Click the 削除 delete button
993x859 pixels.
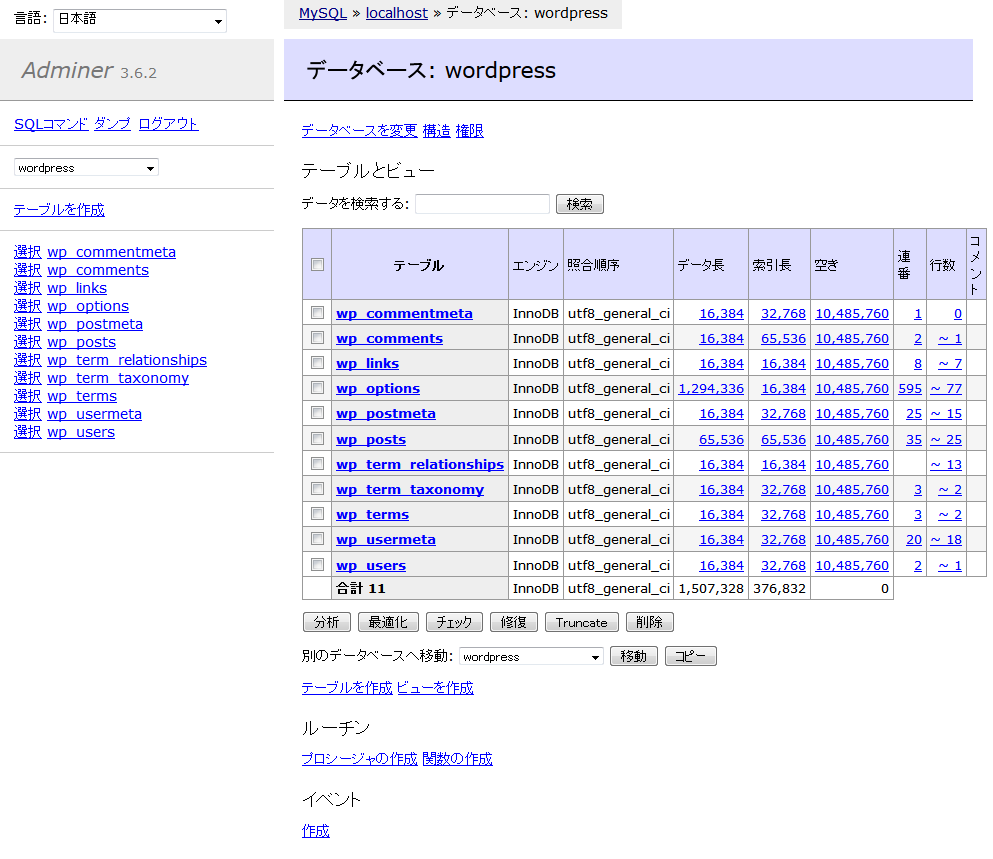tap(649, 622)
